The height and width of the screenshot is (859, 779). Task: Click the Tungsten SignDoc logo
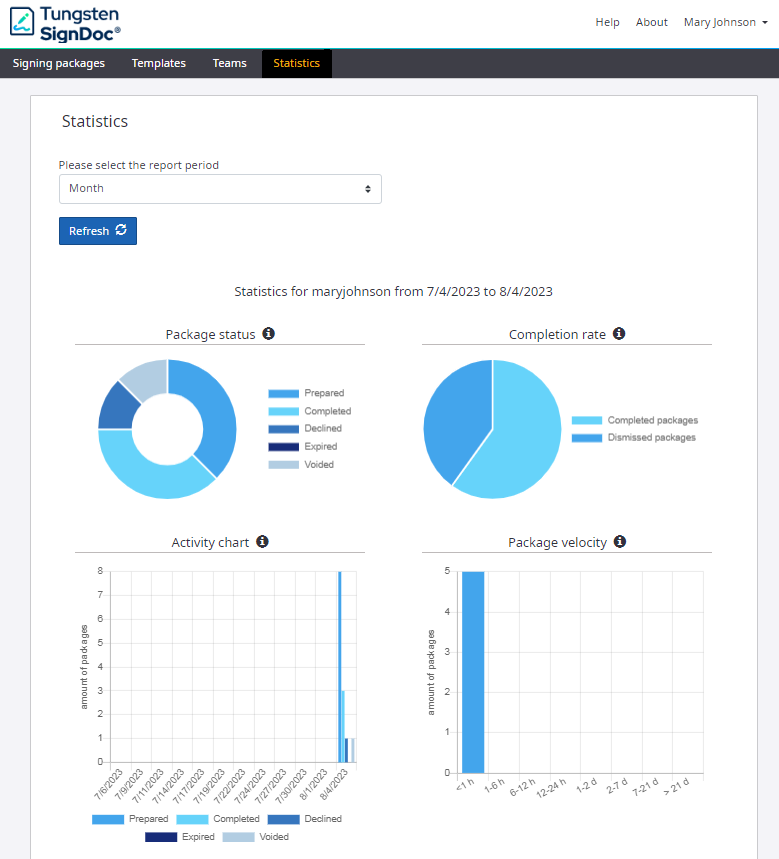tap(66, 22)
